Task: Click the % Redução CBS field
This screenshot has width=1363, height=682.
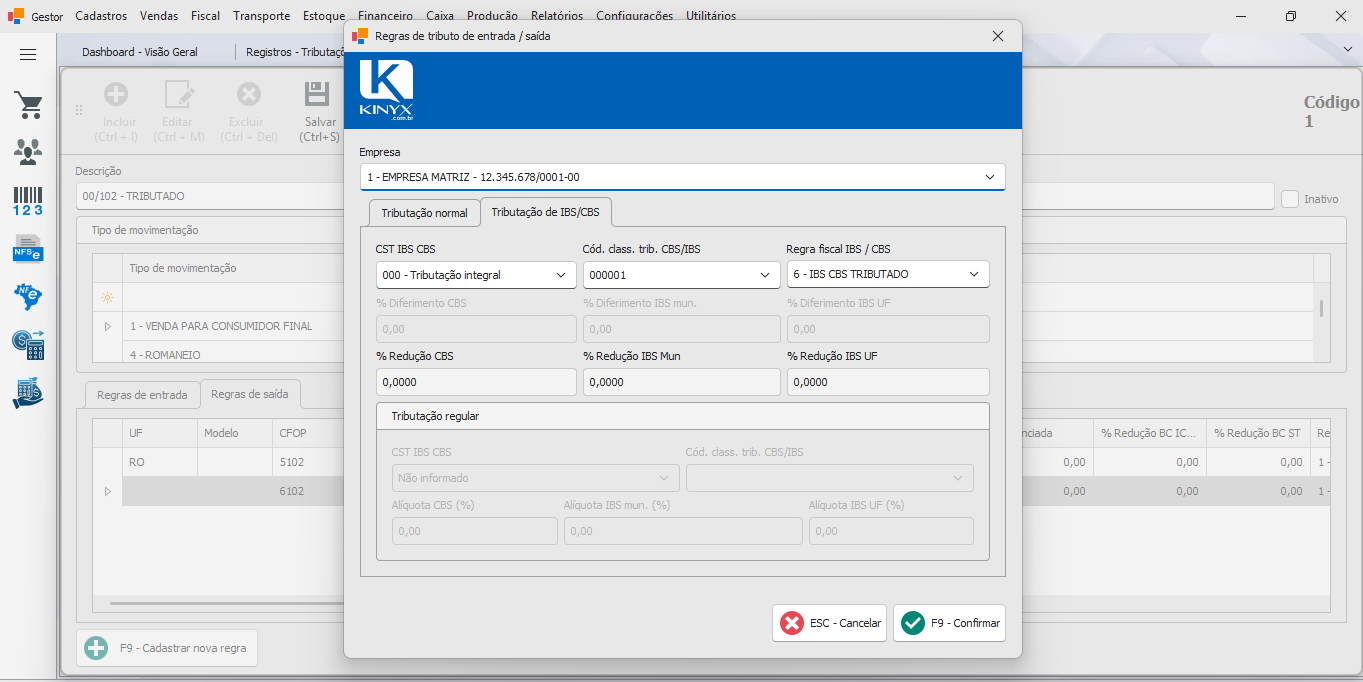Action: (x=476, y=382)
